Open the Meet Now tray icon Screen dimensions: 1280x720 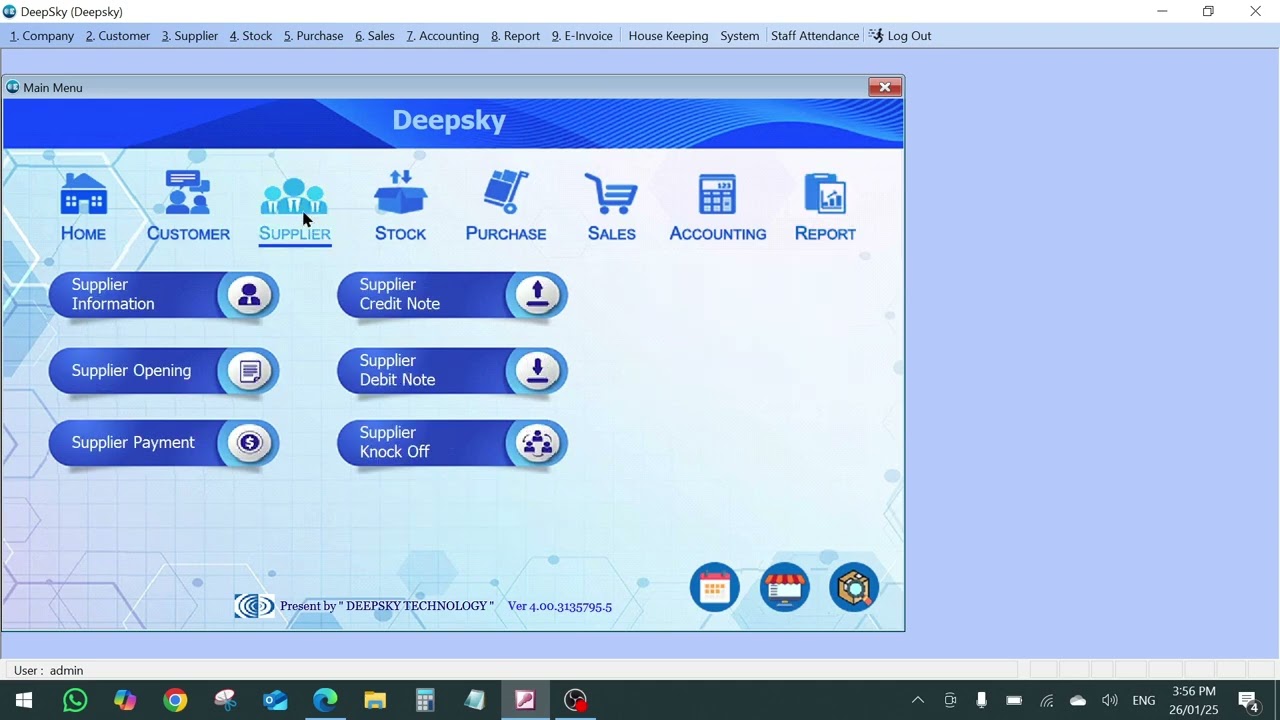tap(950, 700)
